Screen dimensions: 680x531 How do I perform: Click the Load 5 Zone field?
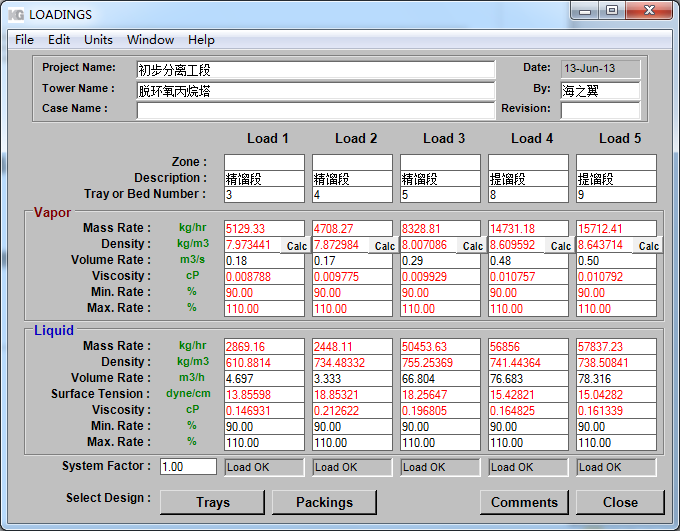pos(616,162)
